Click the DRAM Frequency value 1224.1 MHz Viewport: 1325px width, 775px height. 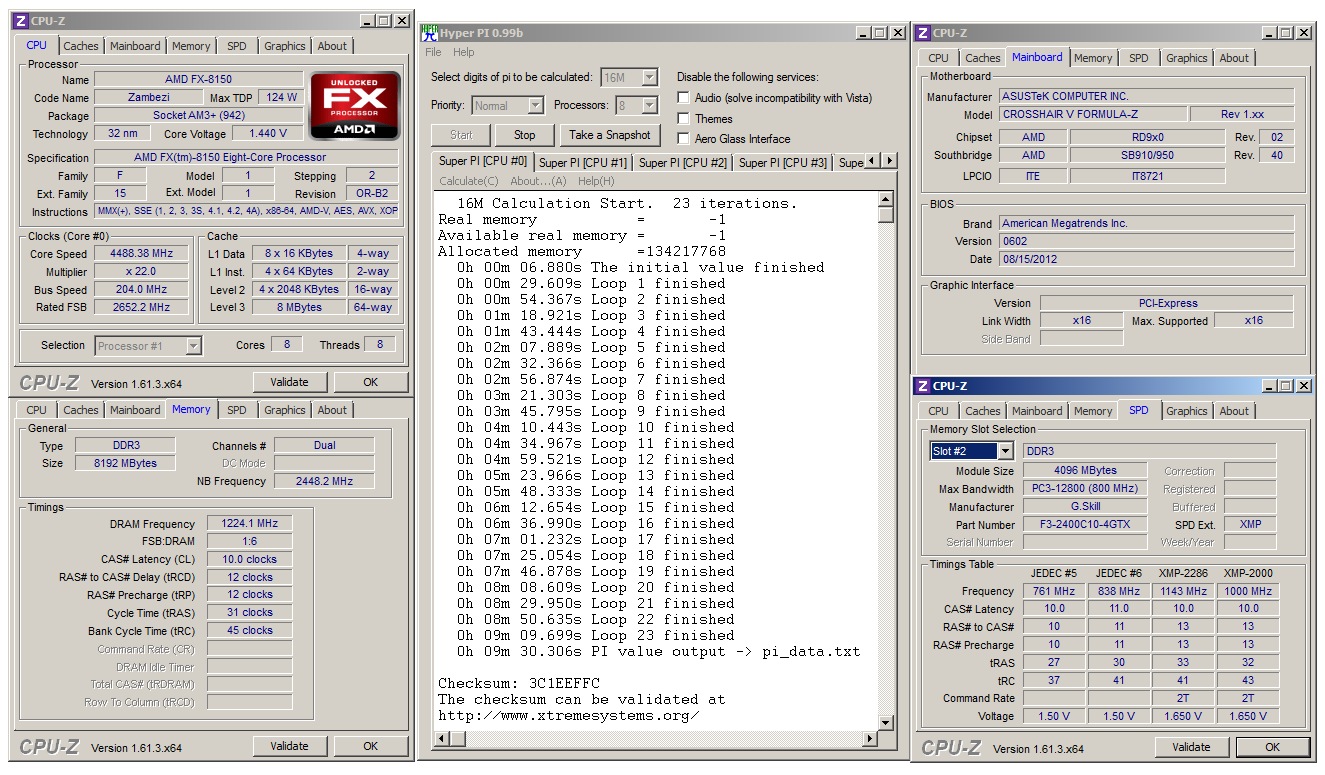coord(250,524)
